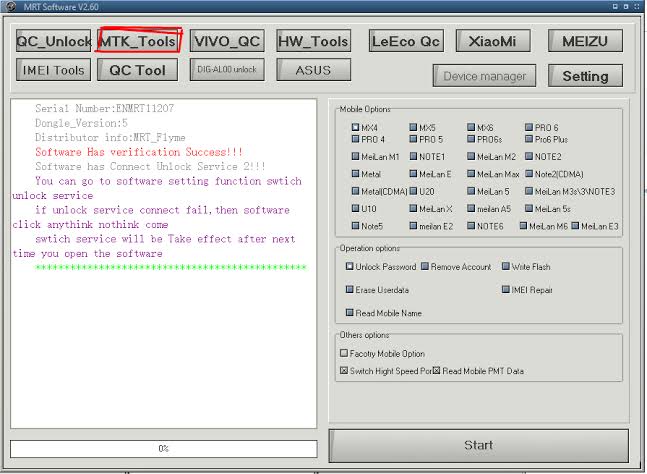Select the MeiLan Max option
Image resolution: width=647 pixels, height=474 pixels.
click(x=471, y=174)
